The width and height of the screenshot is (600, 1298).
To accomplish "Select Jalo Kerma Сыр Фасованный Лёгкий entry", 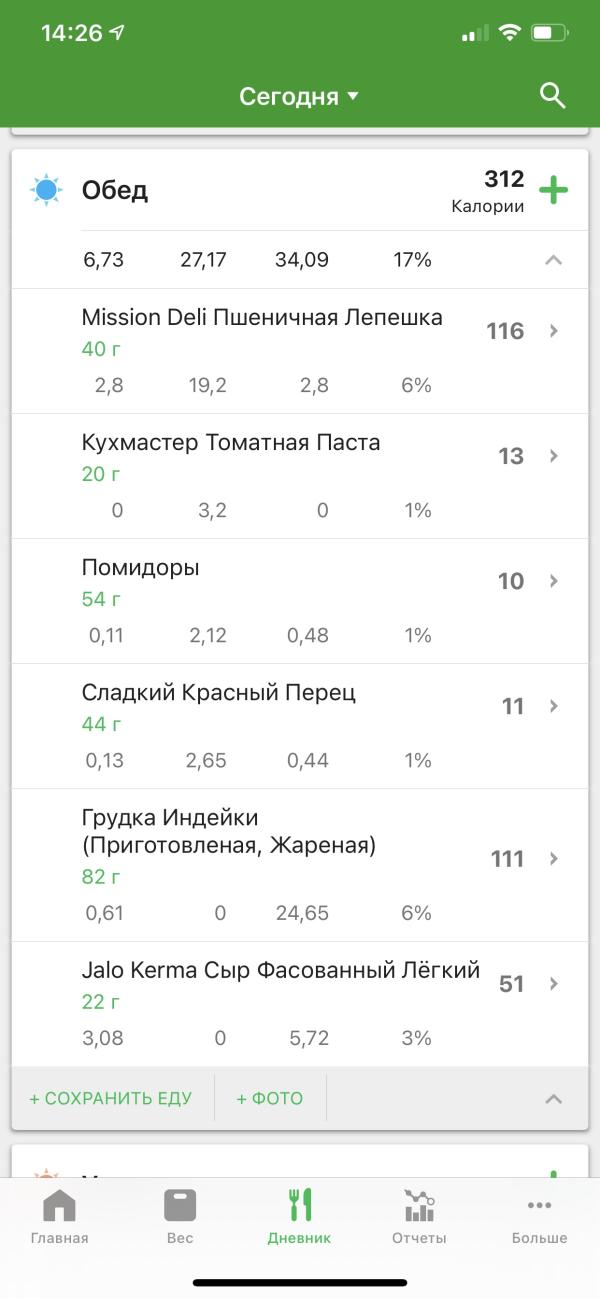I will coord(300,1004).
